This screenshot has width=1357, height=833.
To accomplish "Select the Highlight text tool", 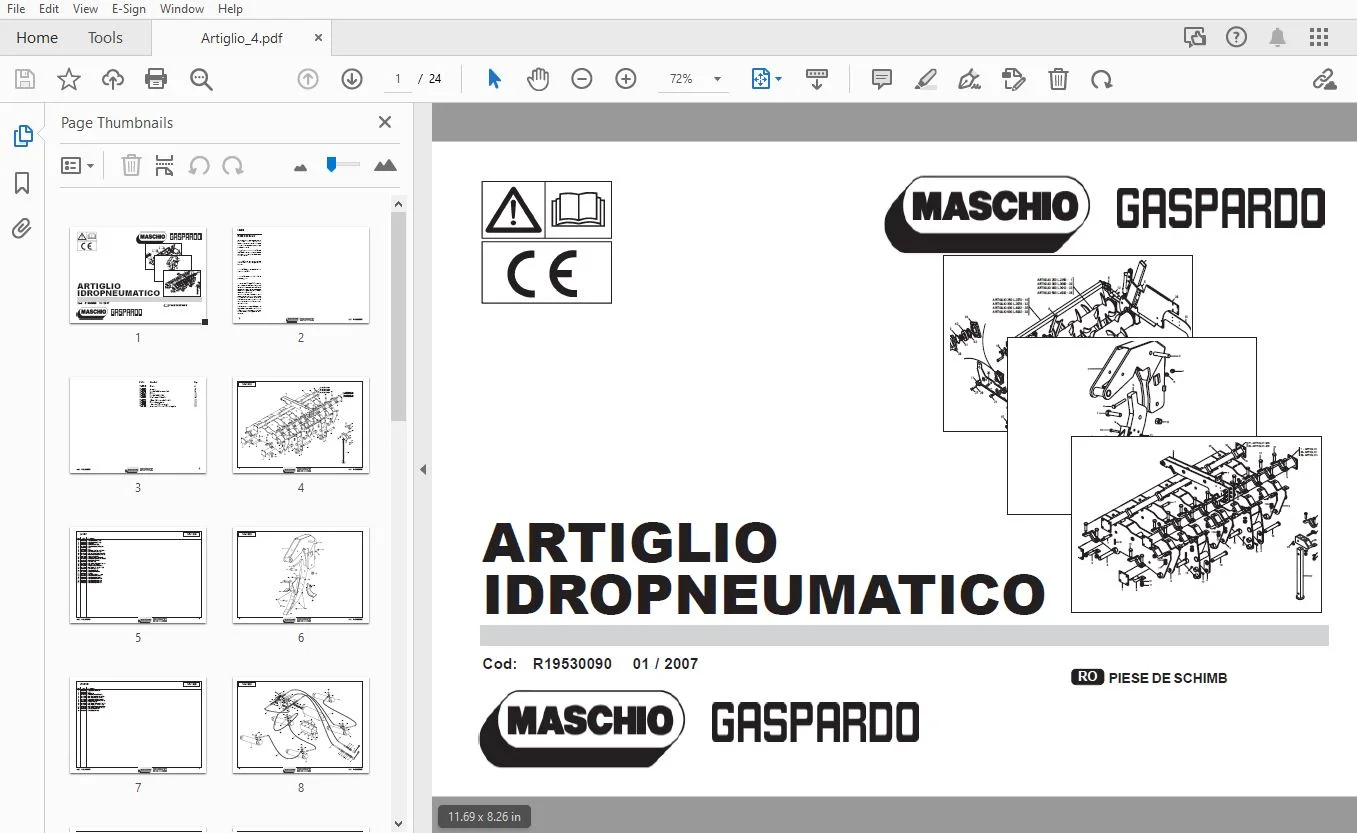I will pos(926,79).
